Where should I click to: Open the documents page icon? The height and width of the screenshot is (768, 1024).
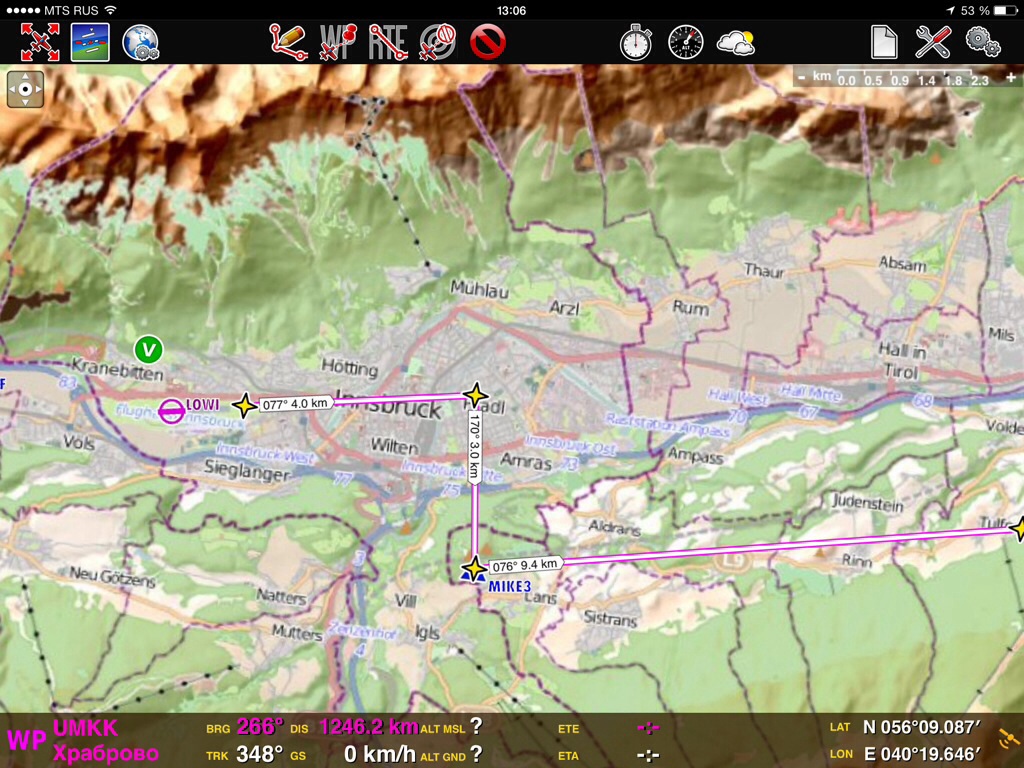pos(884,42)
